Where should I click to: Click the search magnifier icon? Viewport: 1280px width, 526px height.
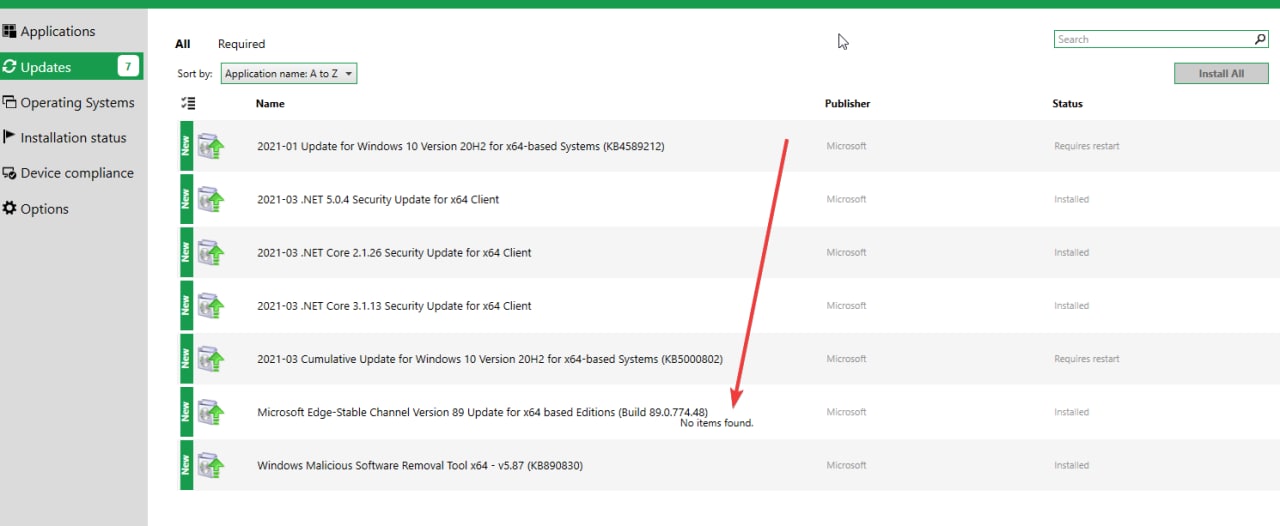1261,39
